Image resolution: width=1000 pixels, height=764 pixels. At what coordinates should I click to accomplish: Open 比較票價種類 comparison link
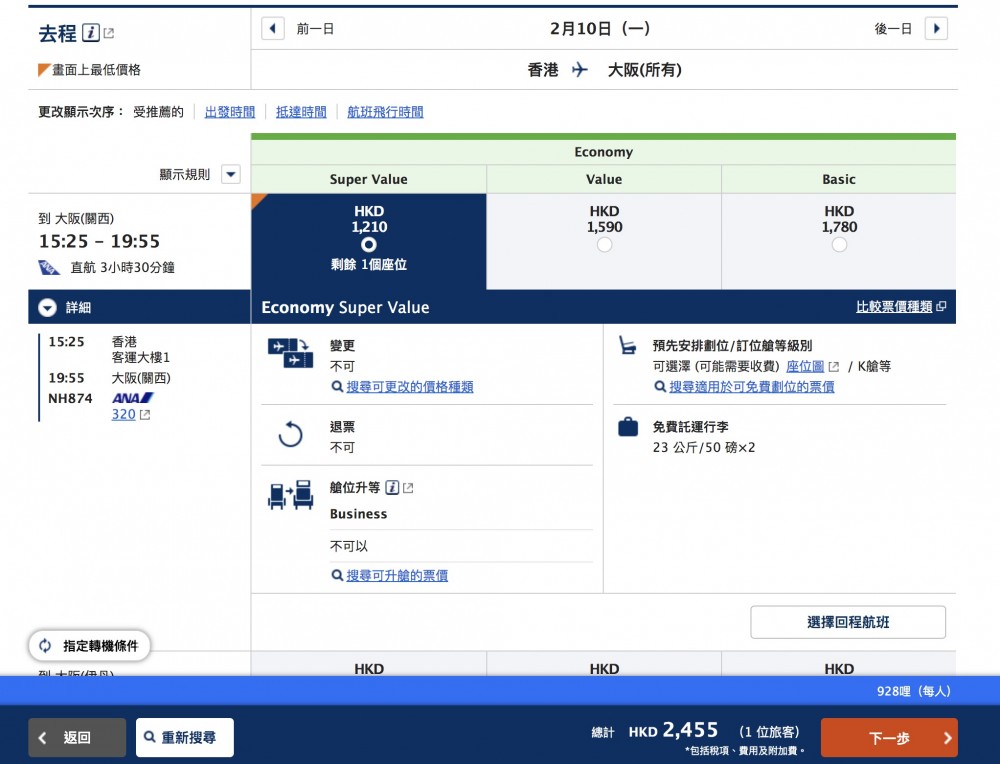pyautogui.click(x=894, y=307)
